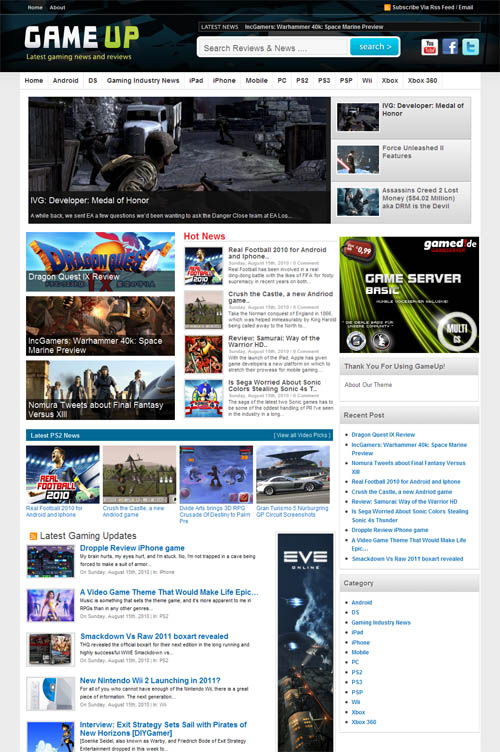This screenshot has width=500, height=752.
Task: Open the Facebook icon in header
Action: coord(450,47)
